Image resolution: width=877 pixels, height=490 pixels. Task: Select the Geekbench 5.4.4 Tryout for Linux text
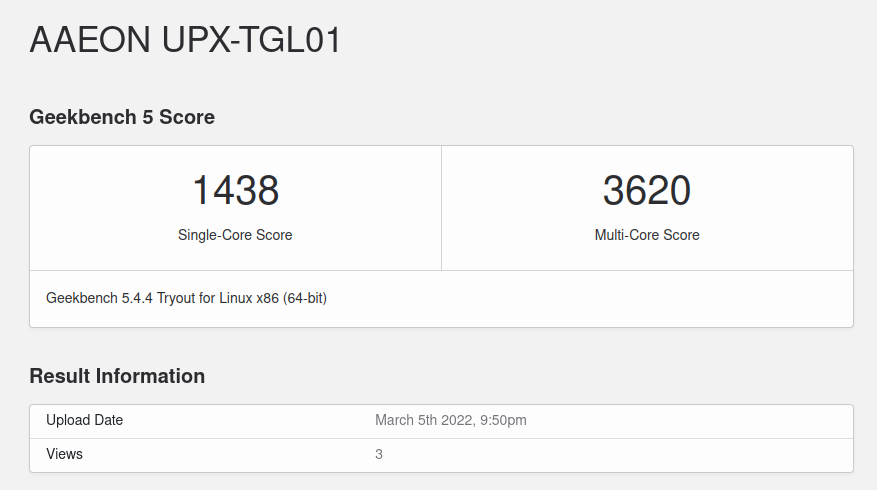click(186, 298)
